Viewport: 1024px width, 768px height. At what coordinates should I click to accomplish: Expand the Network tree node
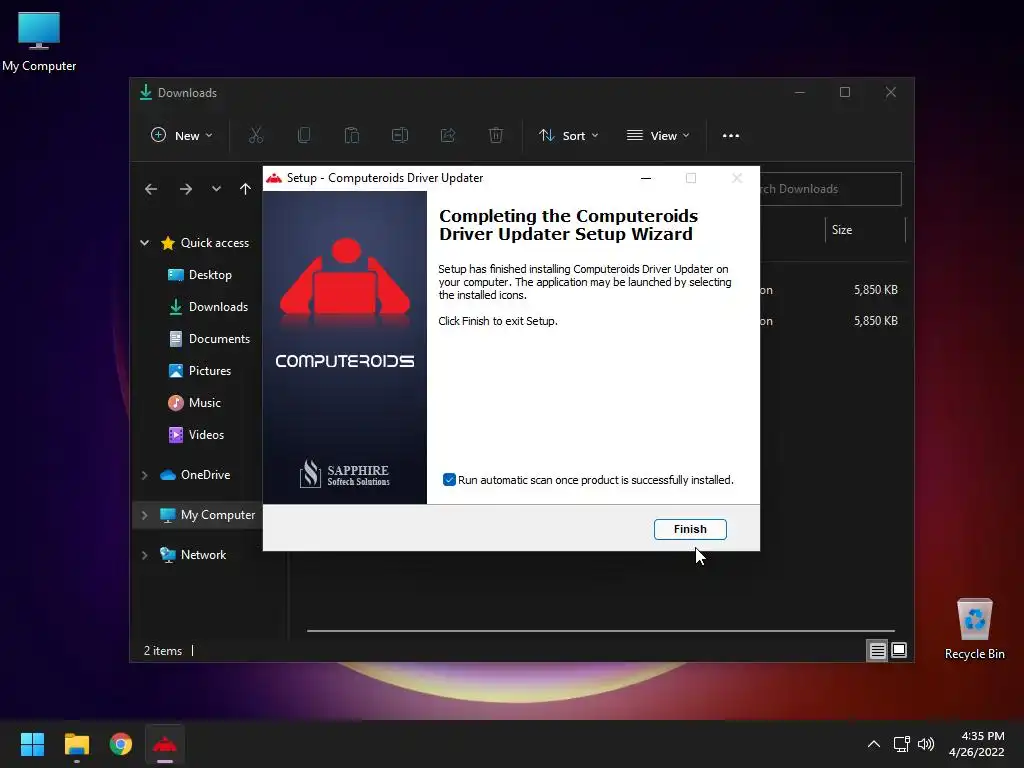pyautogui.click(x=144, y=555)
